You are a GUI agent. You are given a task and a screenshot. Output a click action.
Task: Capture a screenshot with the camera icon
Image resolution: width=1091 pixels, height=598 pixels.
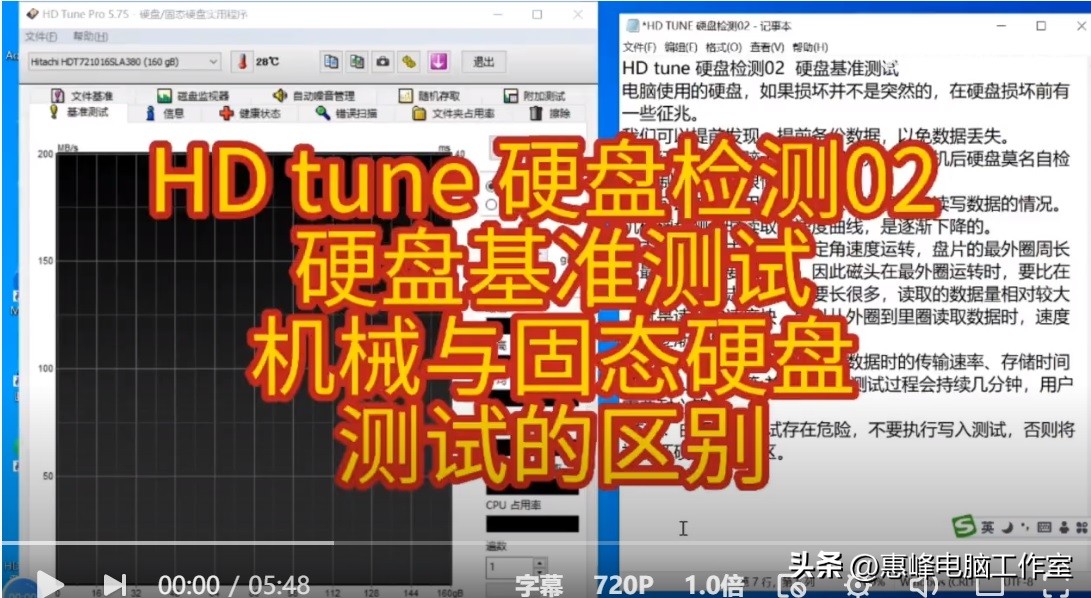click(381, 61)
